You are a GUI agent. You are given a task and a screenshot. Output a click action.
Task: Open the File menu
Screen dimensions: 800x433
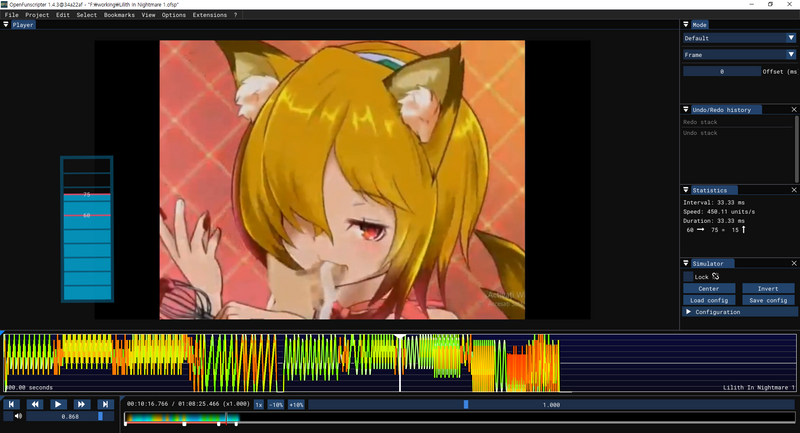click(11, 15)
